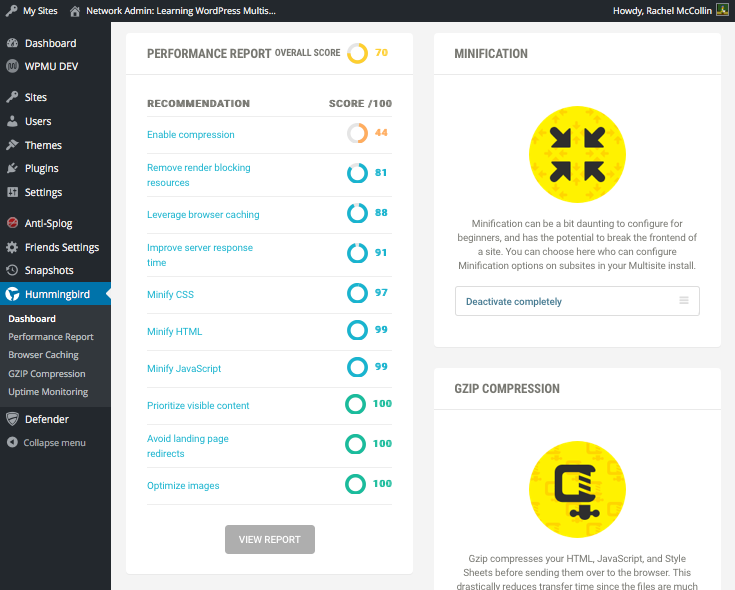This screenshot has width=735, height=590.
Task: Click the green ring for Optimize images
Action: click(x=355, y=484)
